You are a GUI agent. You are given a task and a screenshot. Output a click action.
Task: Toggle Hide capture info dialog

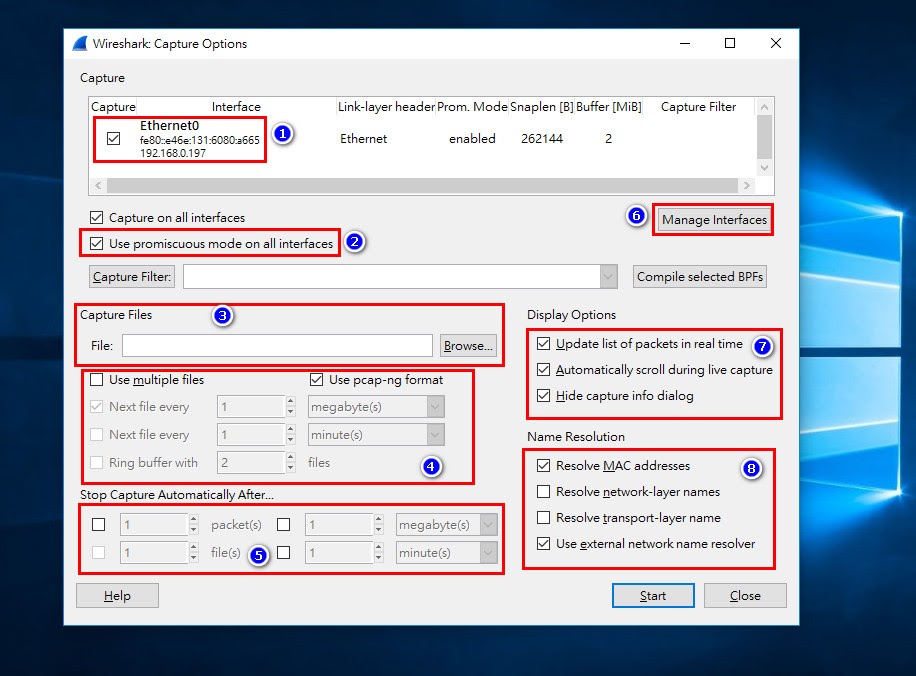pos(543,396)
